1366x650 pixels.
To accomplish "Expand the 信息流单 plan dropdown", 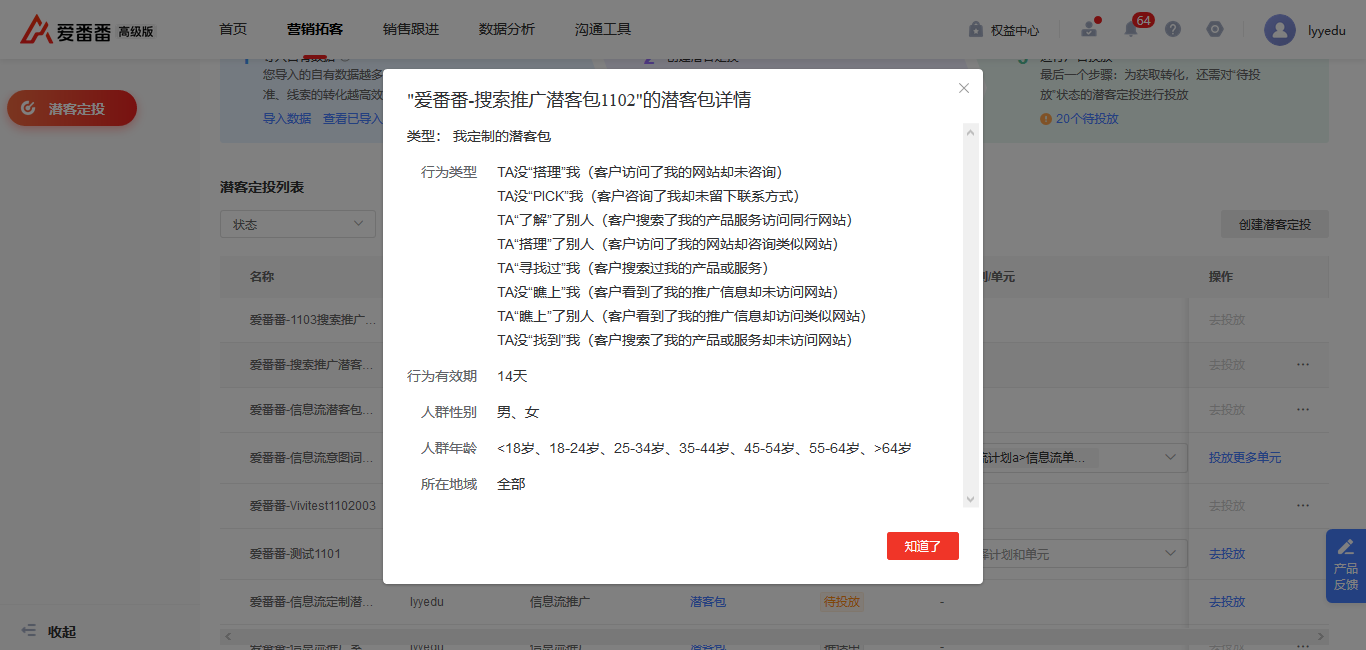I will [x=1170, y=458].
